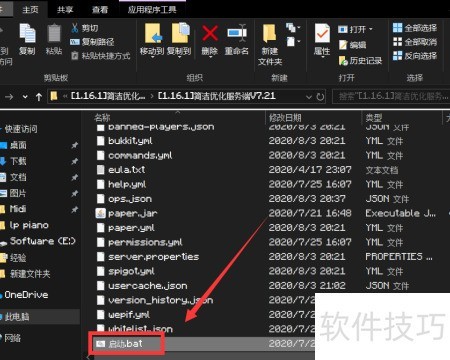Select the commands.yml file

pos(140,155)
